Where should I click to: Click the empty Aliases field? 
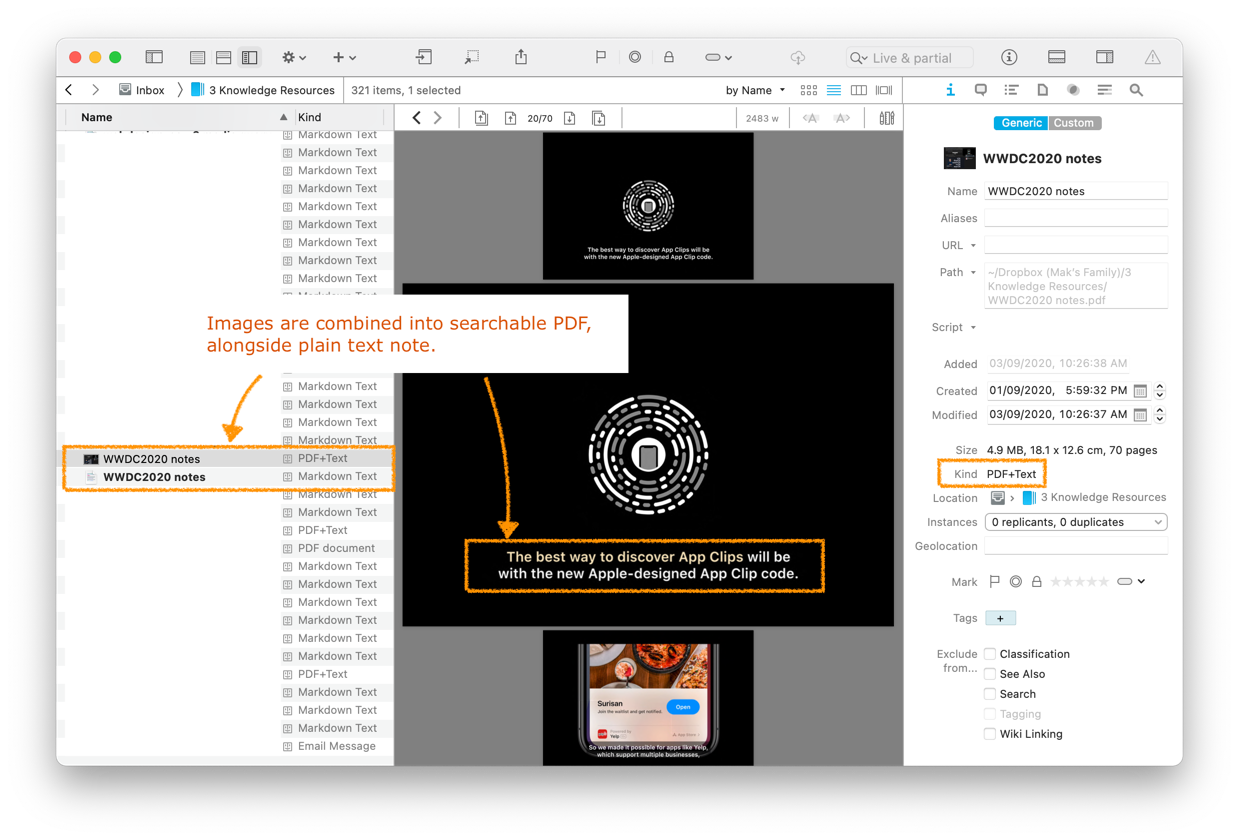[x=1076, y=218]
